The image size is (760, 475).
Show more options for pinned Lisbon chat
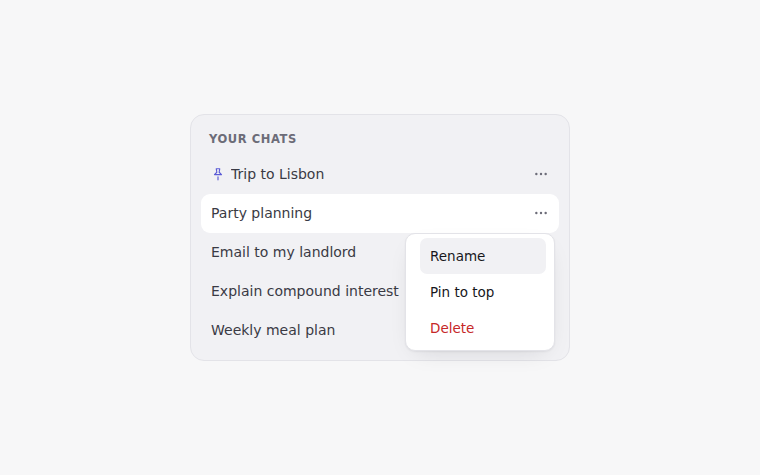[x=540, y=174]
